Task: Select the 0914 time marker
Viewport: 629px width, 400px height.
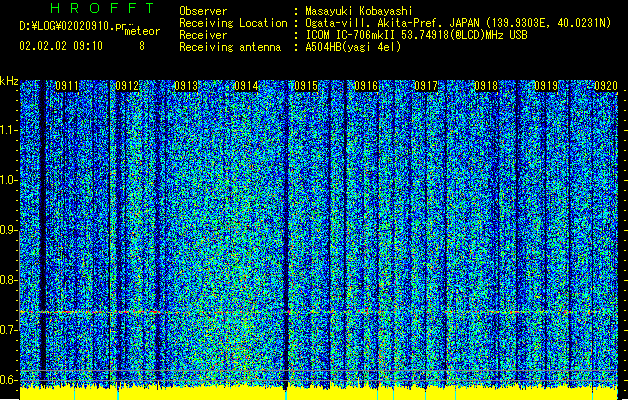Action: tap(246, 86)
